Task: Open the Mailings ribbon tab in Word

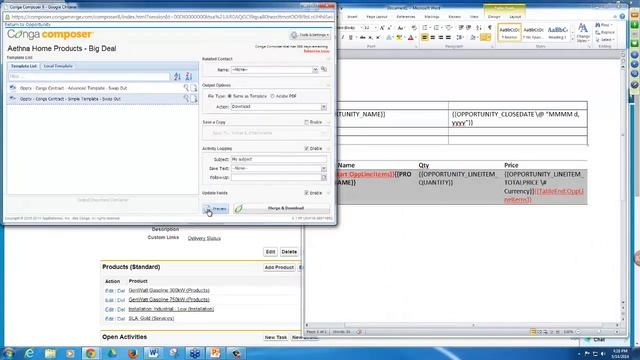Action: click(x=432, y=17)
